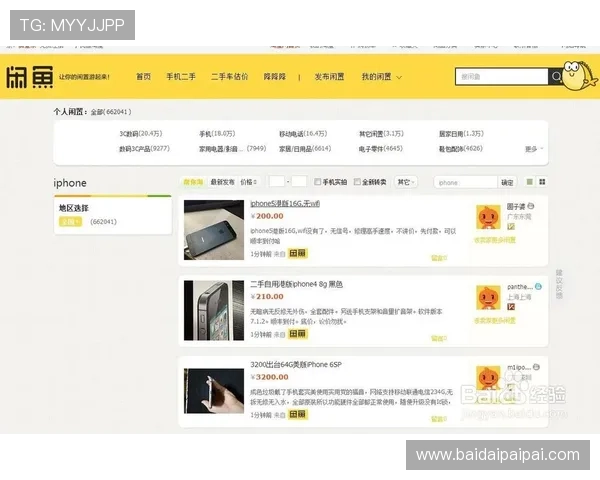Viewport: 600px width, 480px height.
Task: Click the 闲鱼 logo
Action: (x=29, y=77)
